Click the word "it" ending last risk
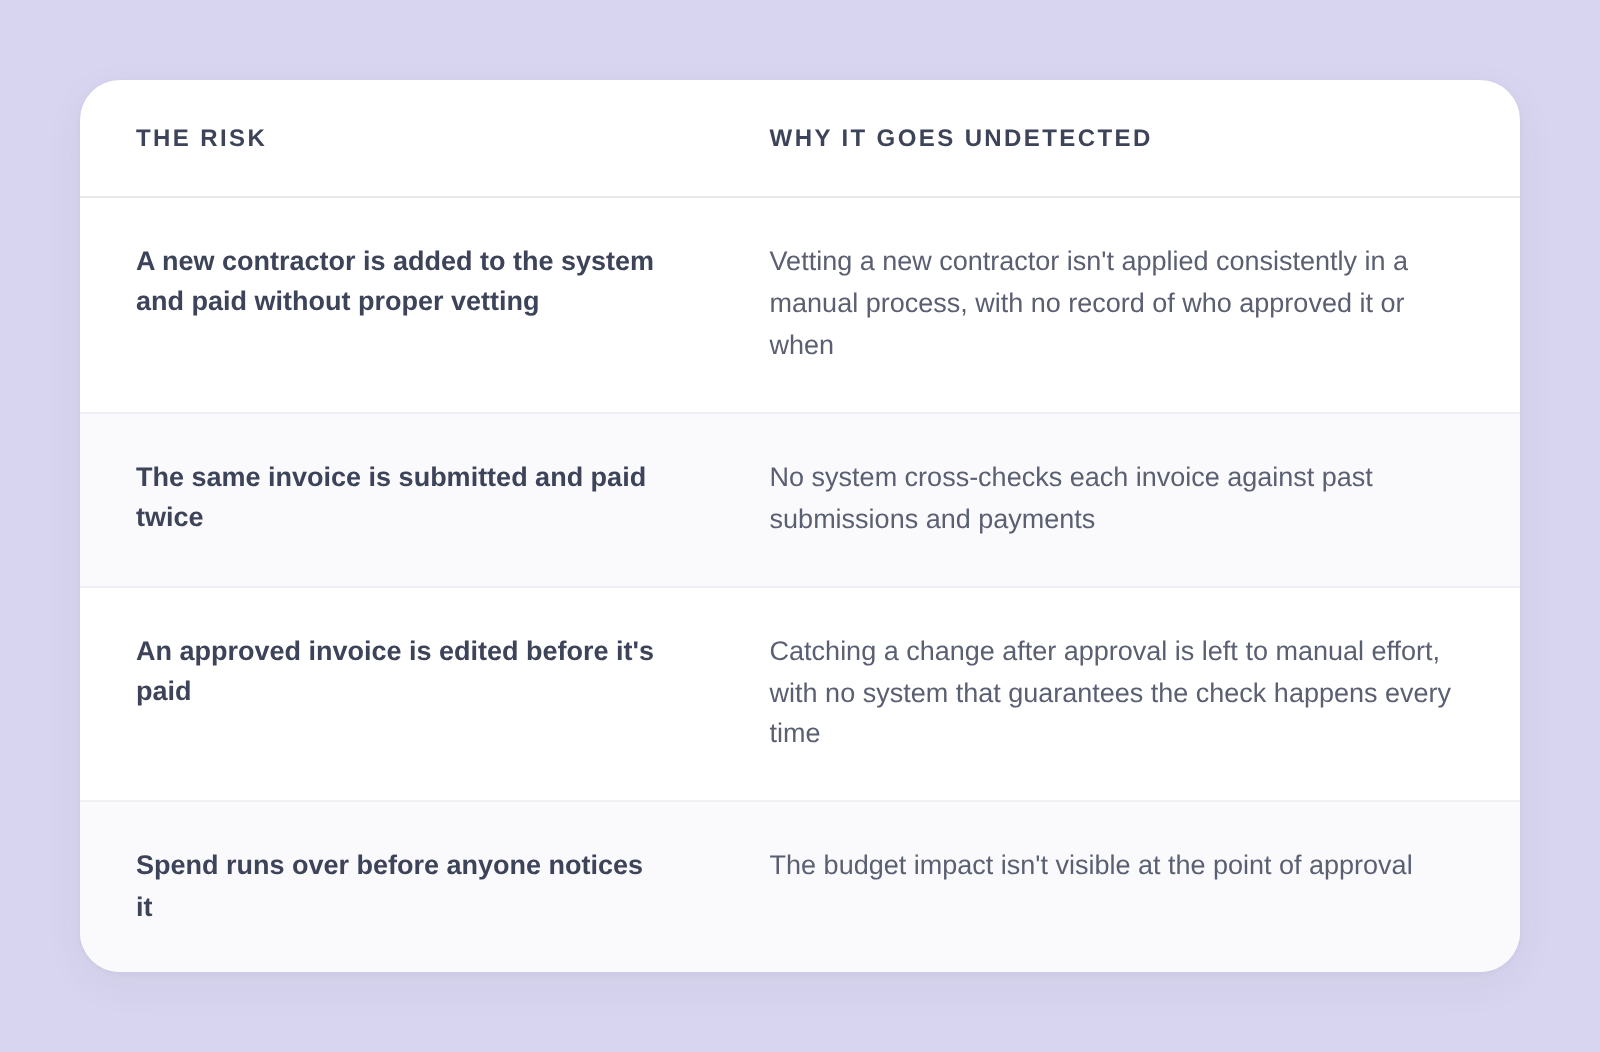 (144, 907)
